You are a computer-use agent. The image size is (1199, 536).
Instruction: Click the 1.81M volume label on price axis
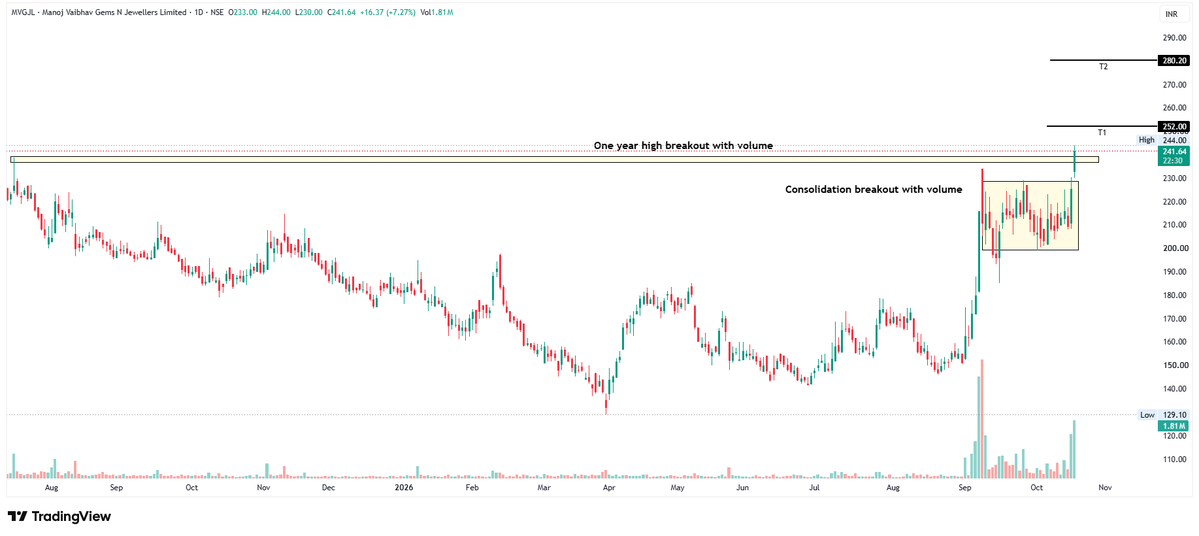click(x=1175, y=425)
